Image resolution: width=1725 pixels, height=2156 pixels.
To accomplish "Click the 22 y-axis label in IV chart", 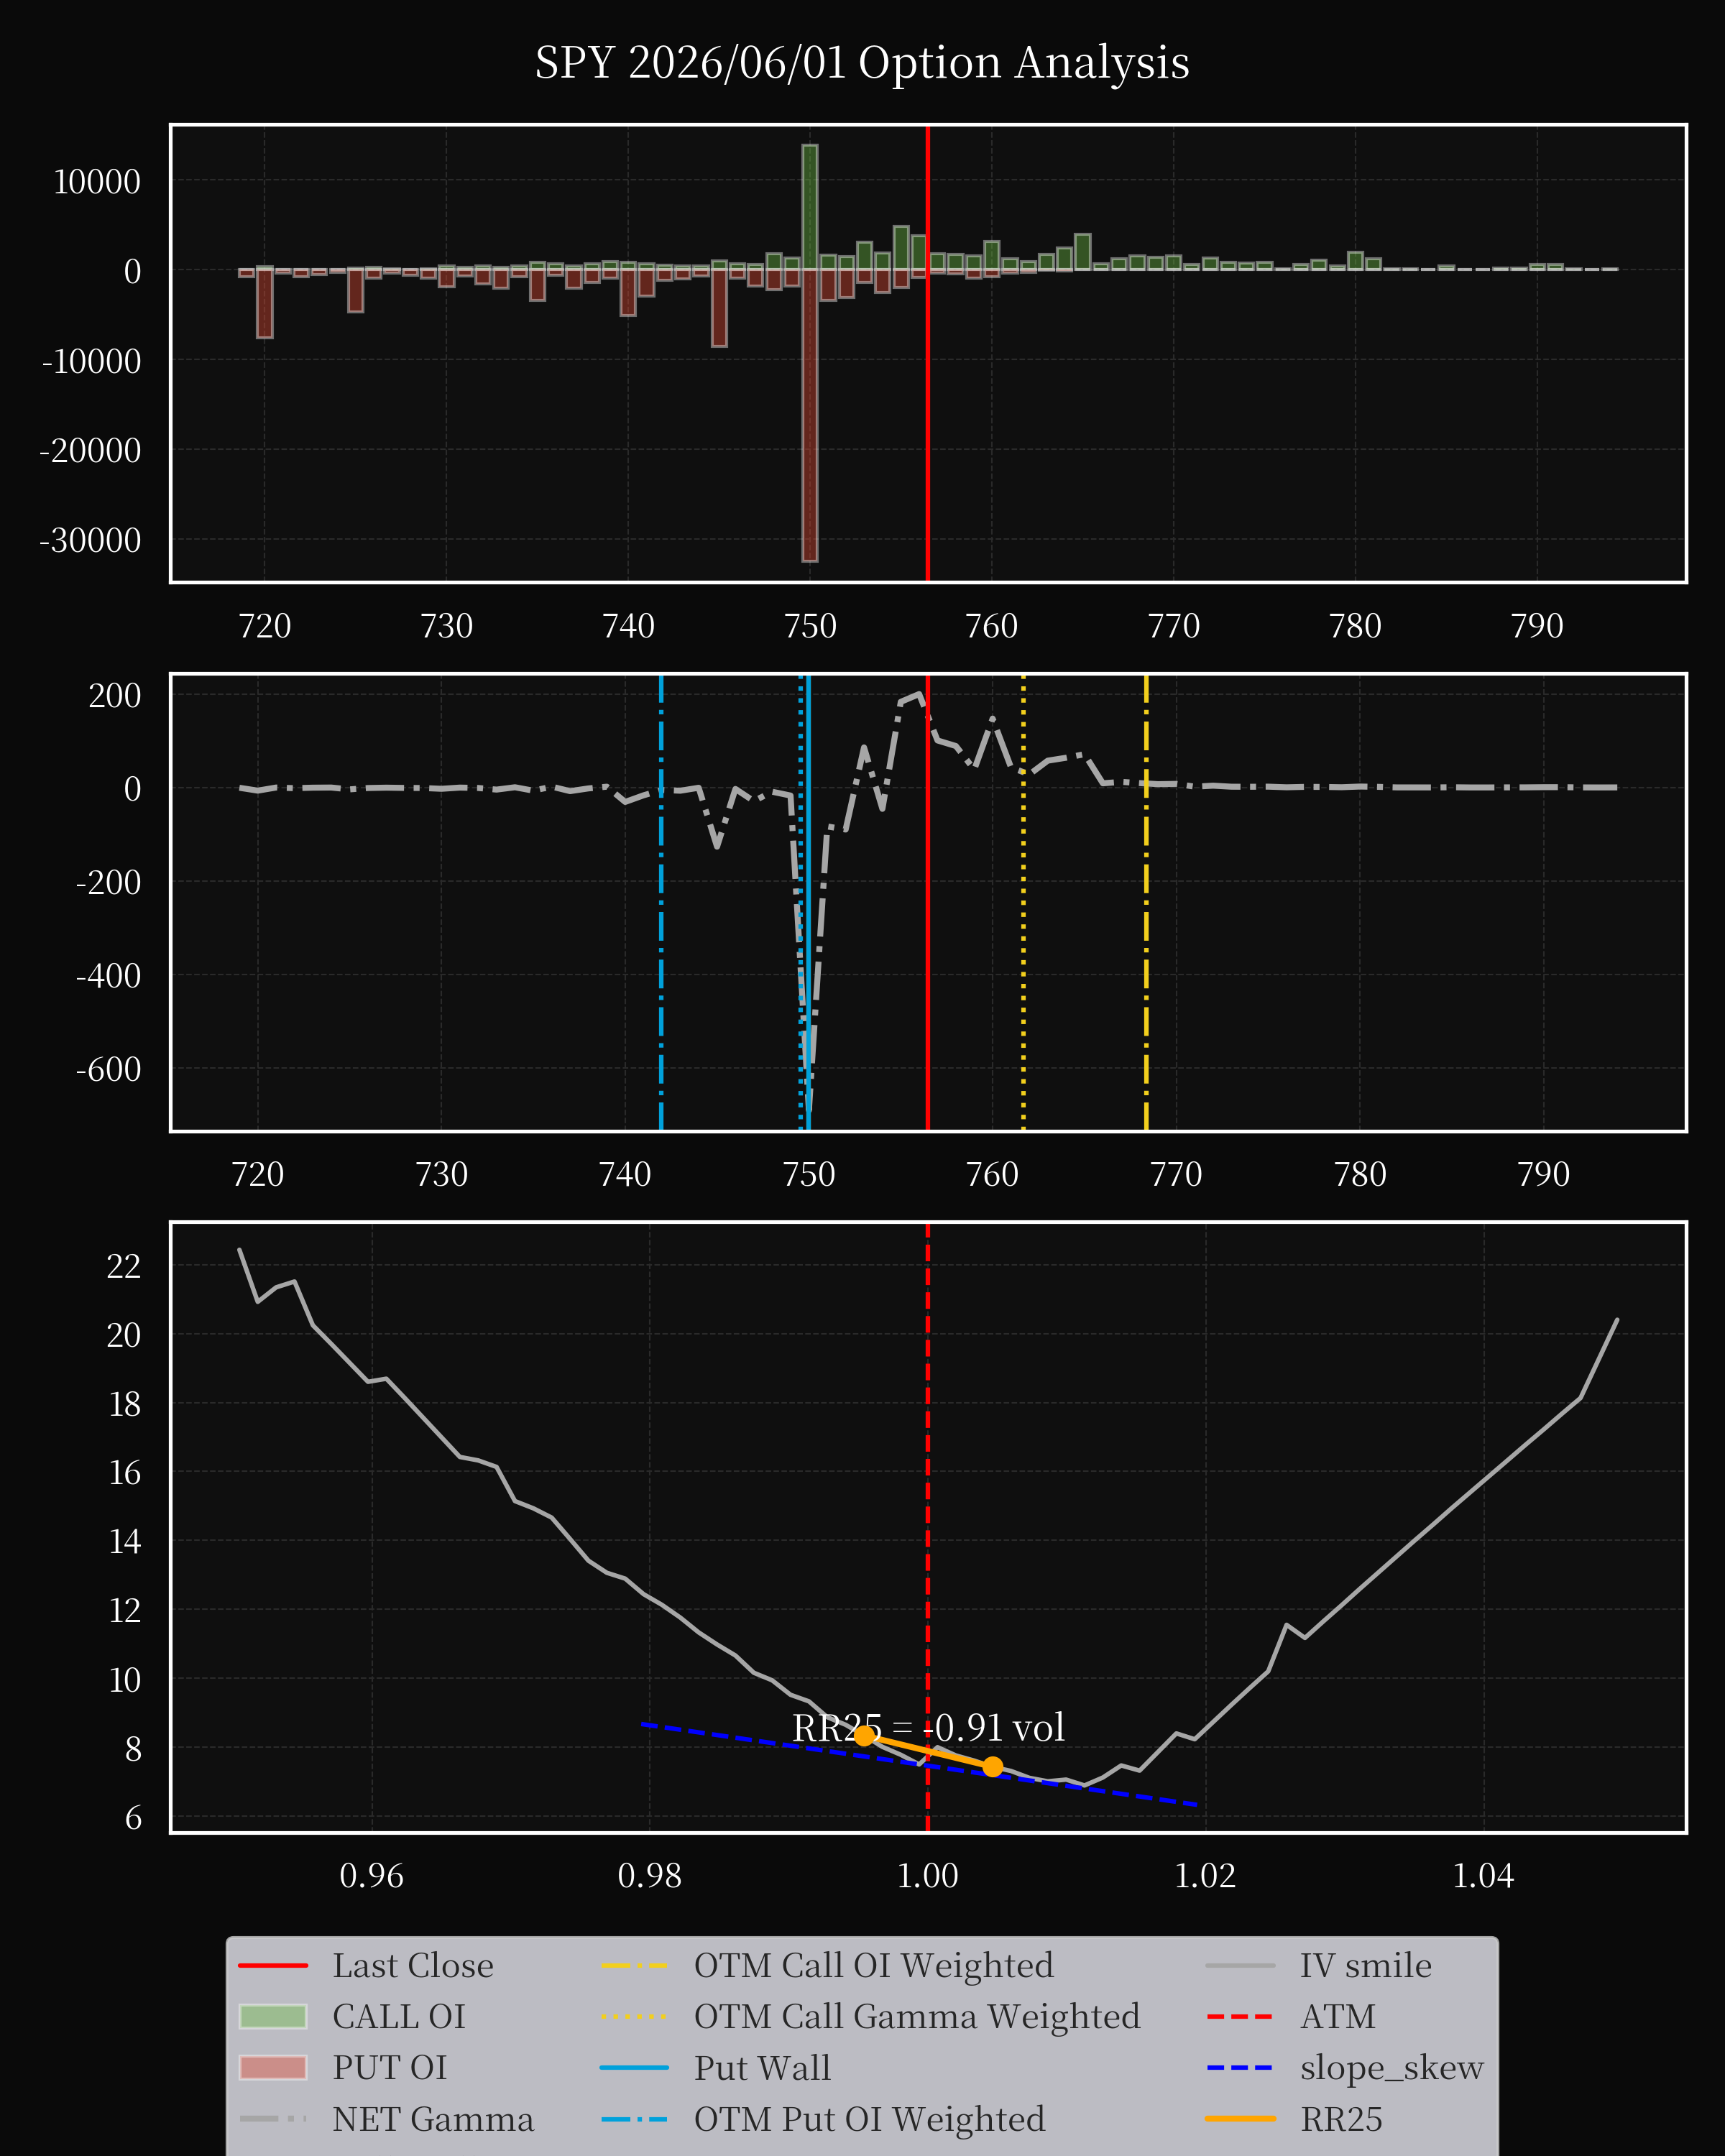I will [124, 1266].
